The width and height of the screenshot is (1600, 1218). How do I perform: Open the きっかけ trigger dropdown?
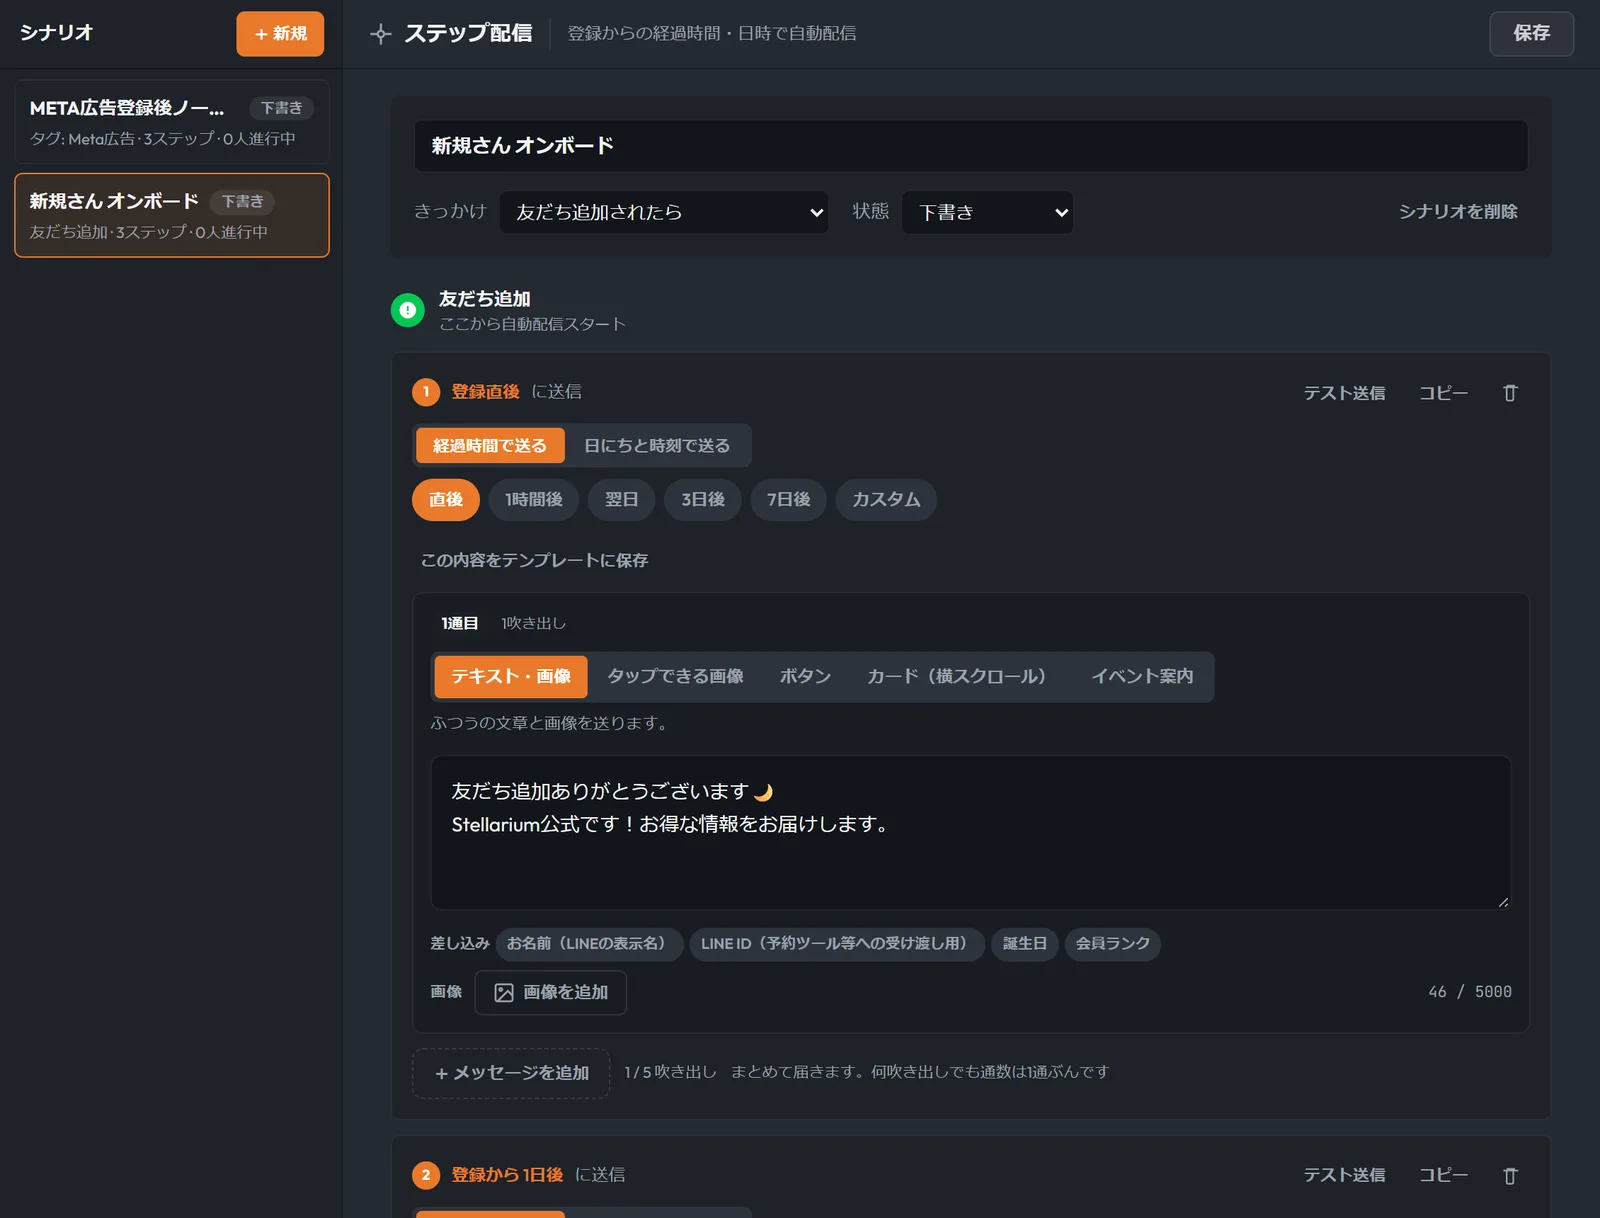(x=664, y=212)
